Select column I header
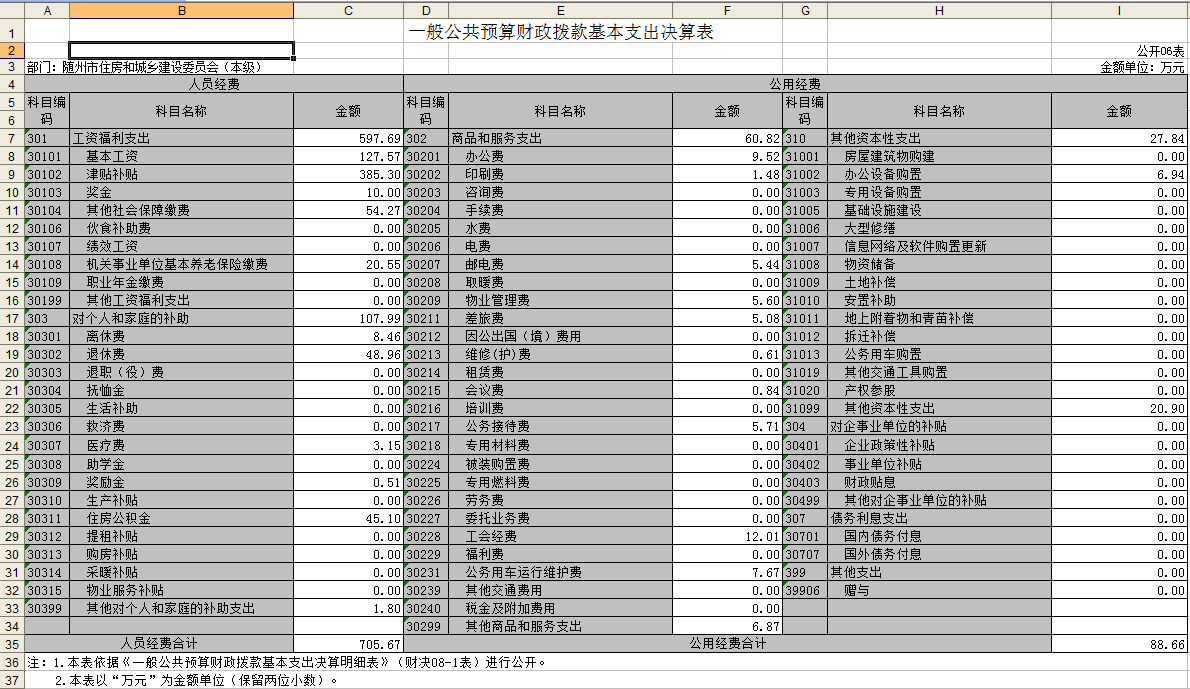The image size is (1190, 689). pyautogui.click(x=1119, y=10)
